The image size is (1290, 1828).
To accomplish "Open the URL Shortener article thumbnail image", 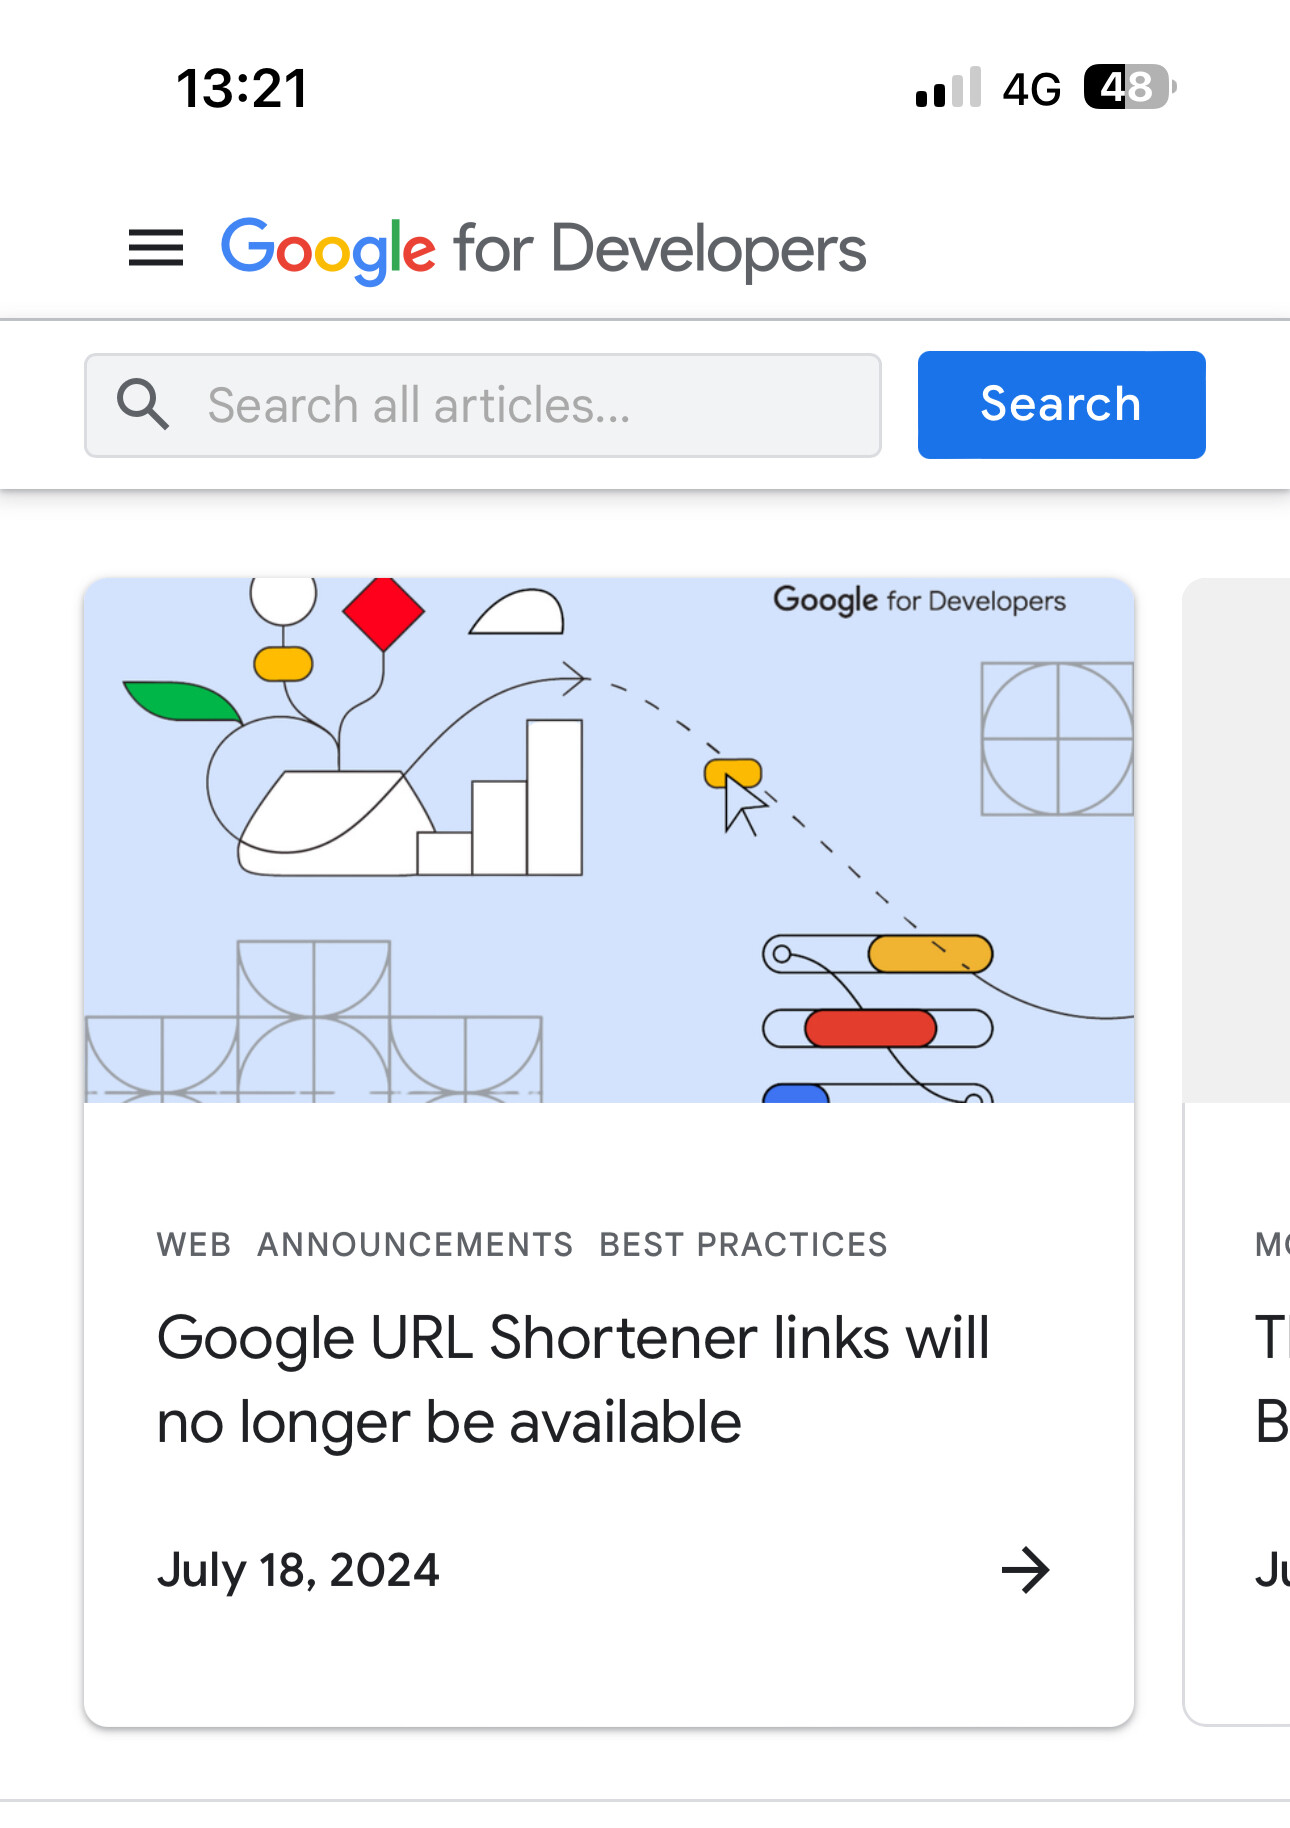I will tap(609, 840).
